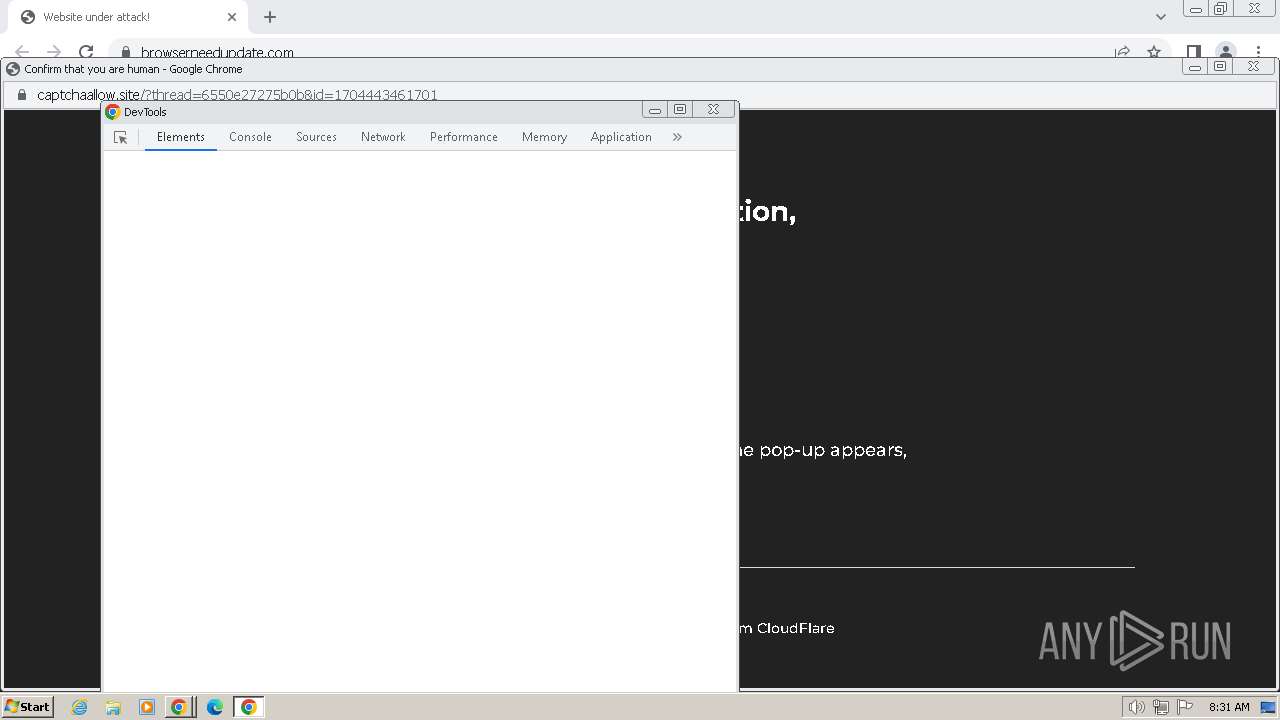Expand the tab search dropdown arrow
The image size is (1280, 720).
tap(1161, 17)
